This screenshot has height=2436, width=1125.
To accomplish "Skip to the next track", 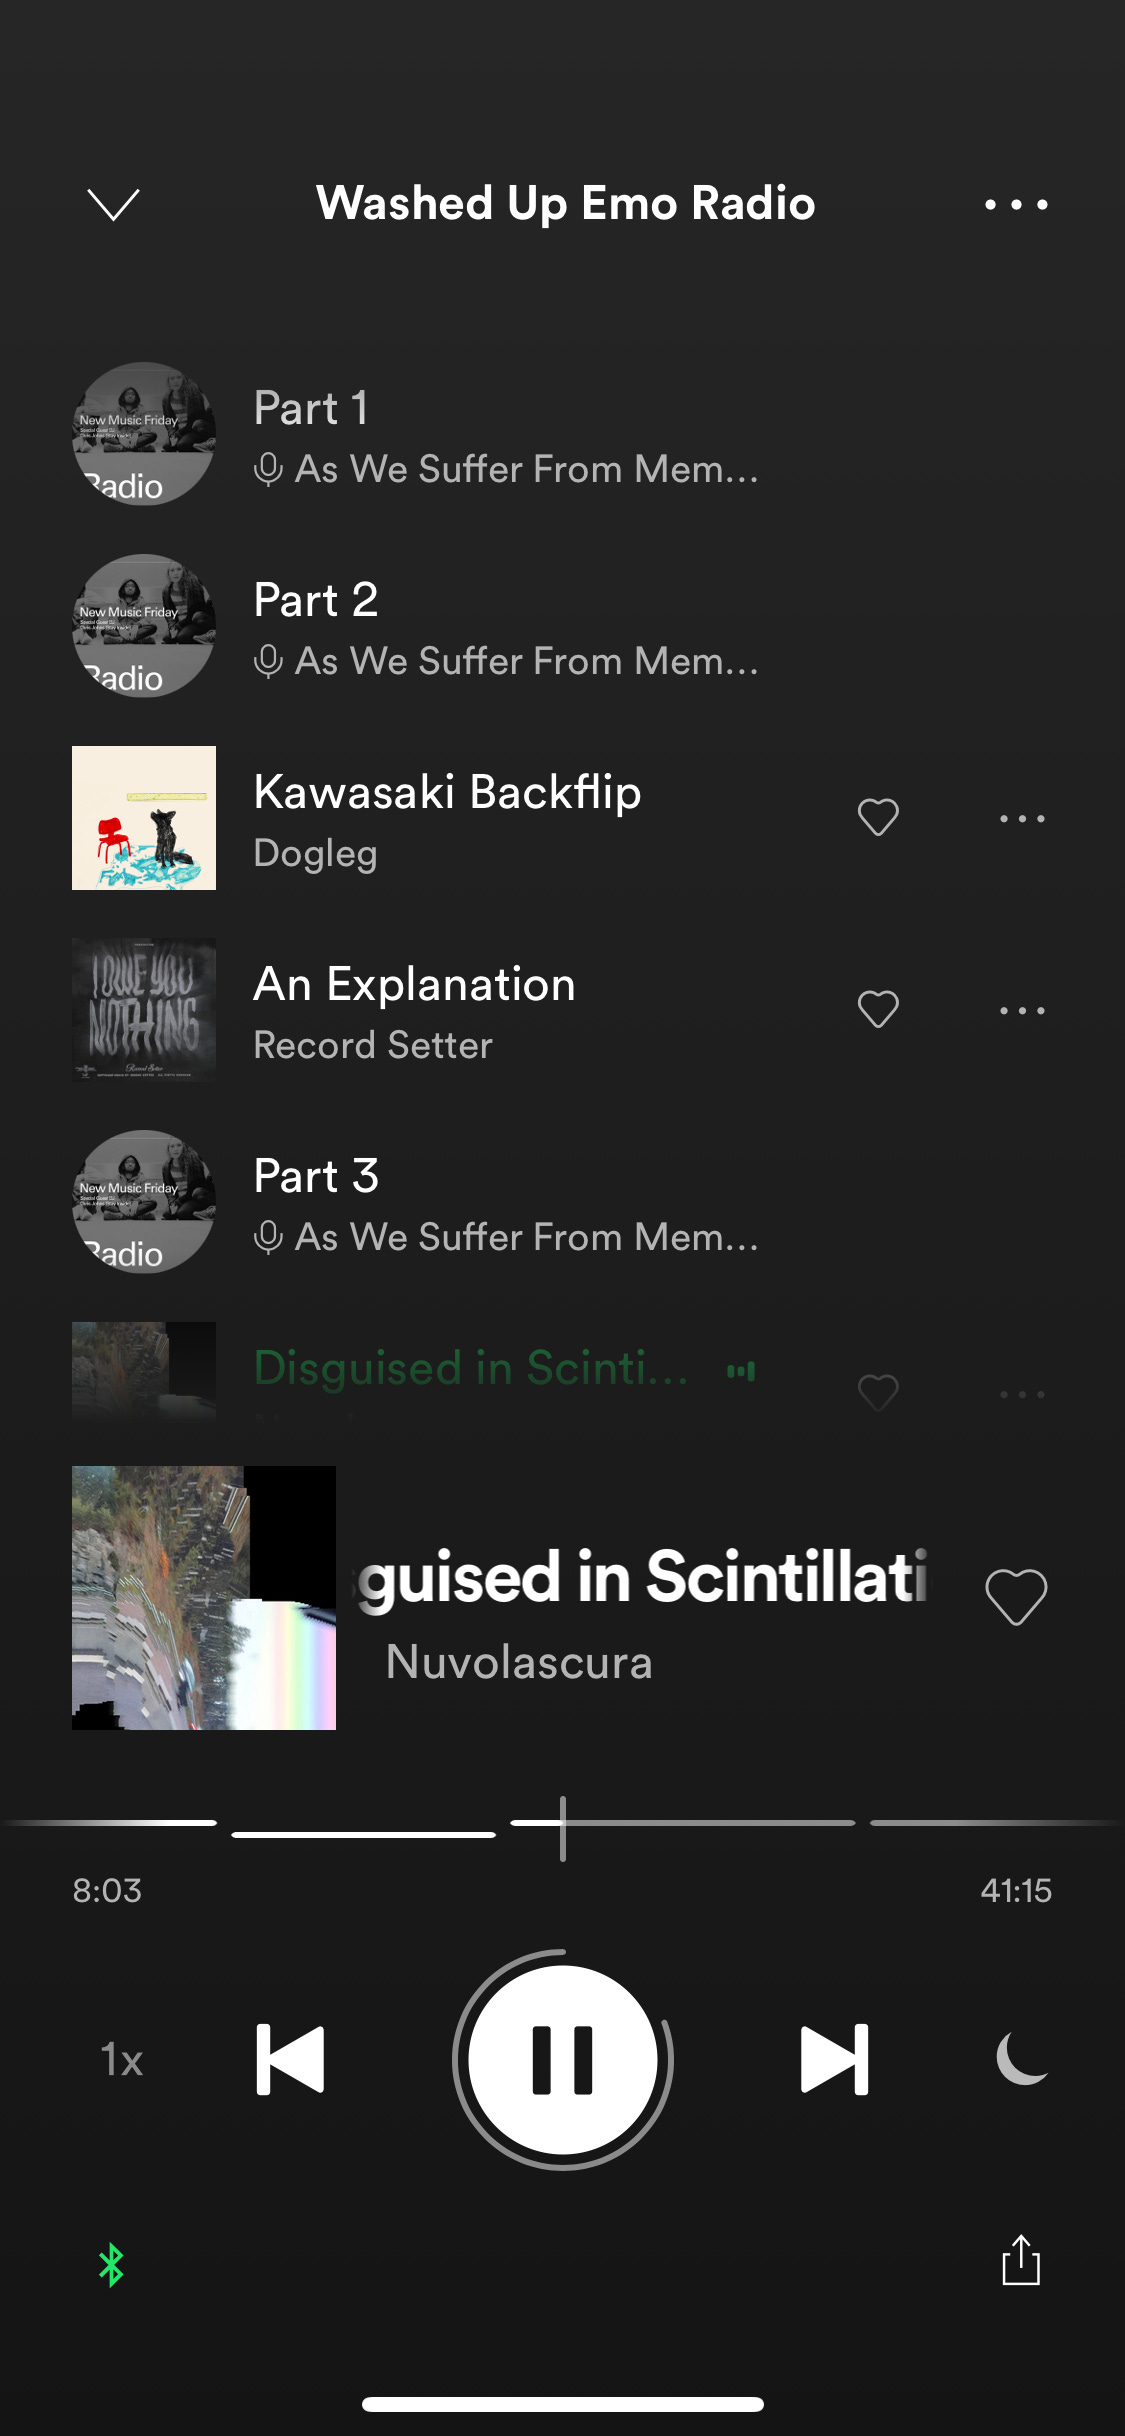I will click(x=835, y=2060).
